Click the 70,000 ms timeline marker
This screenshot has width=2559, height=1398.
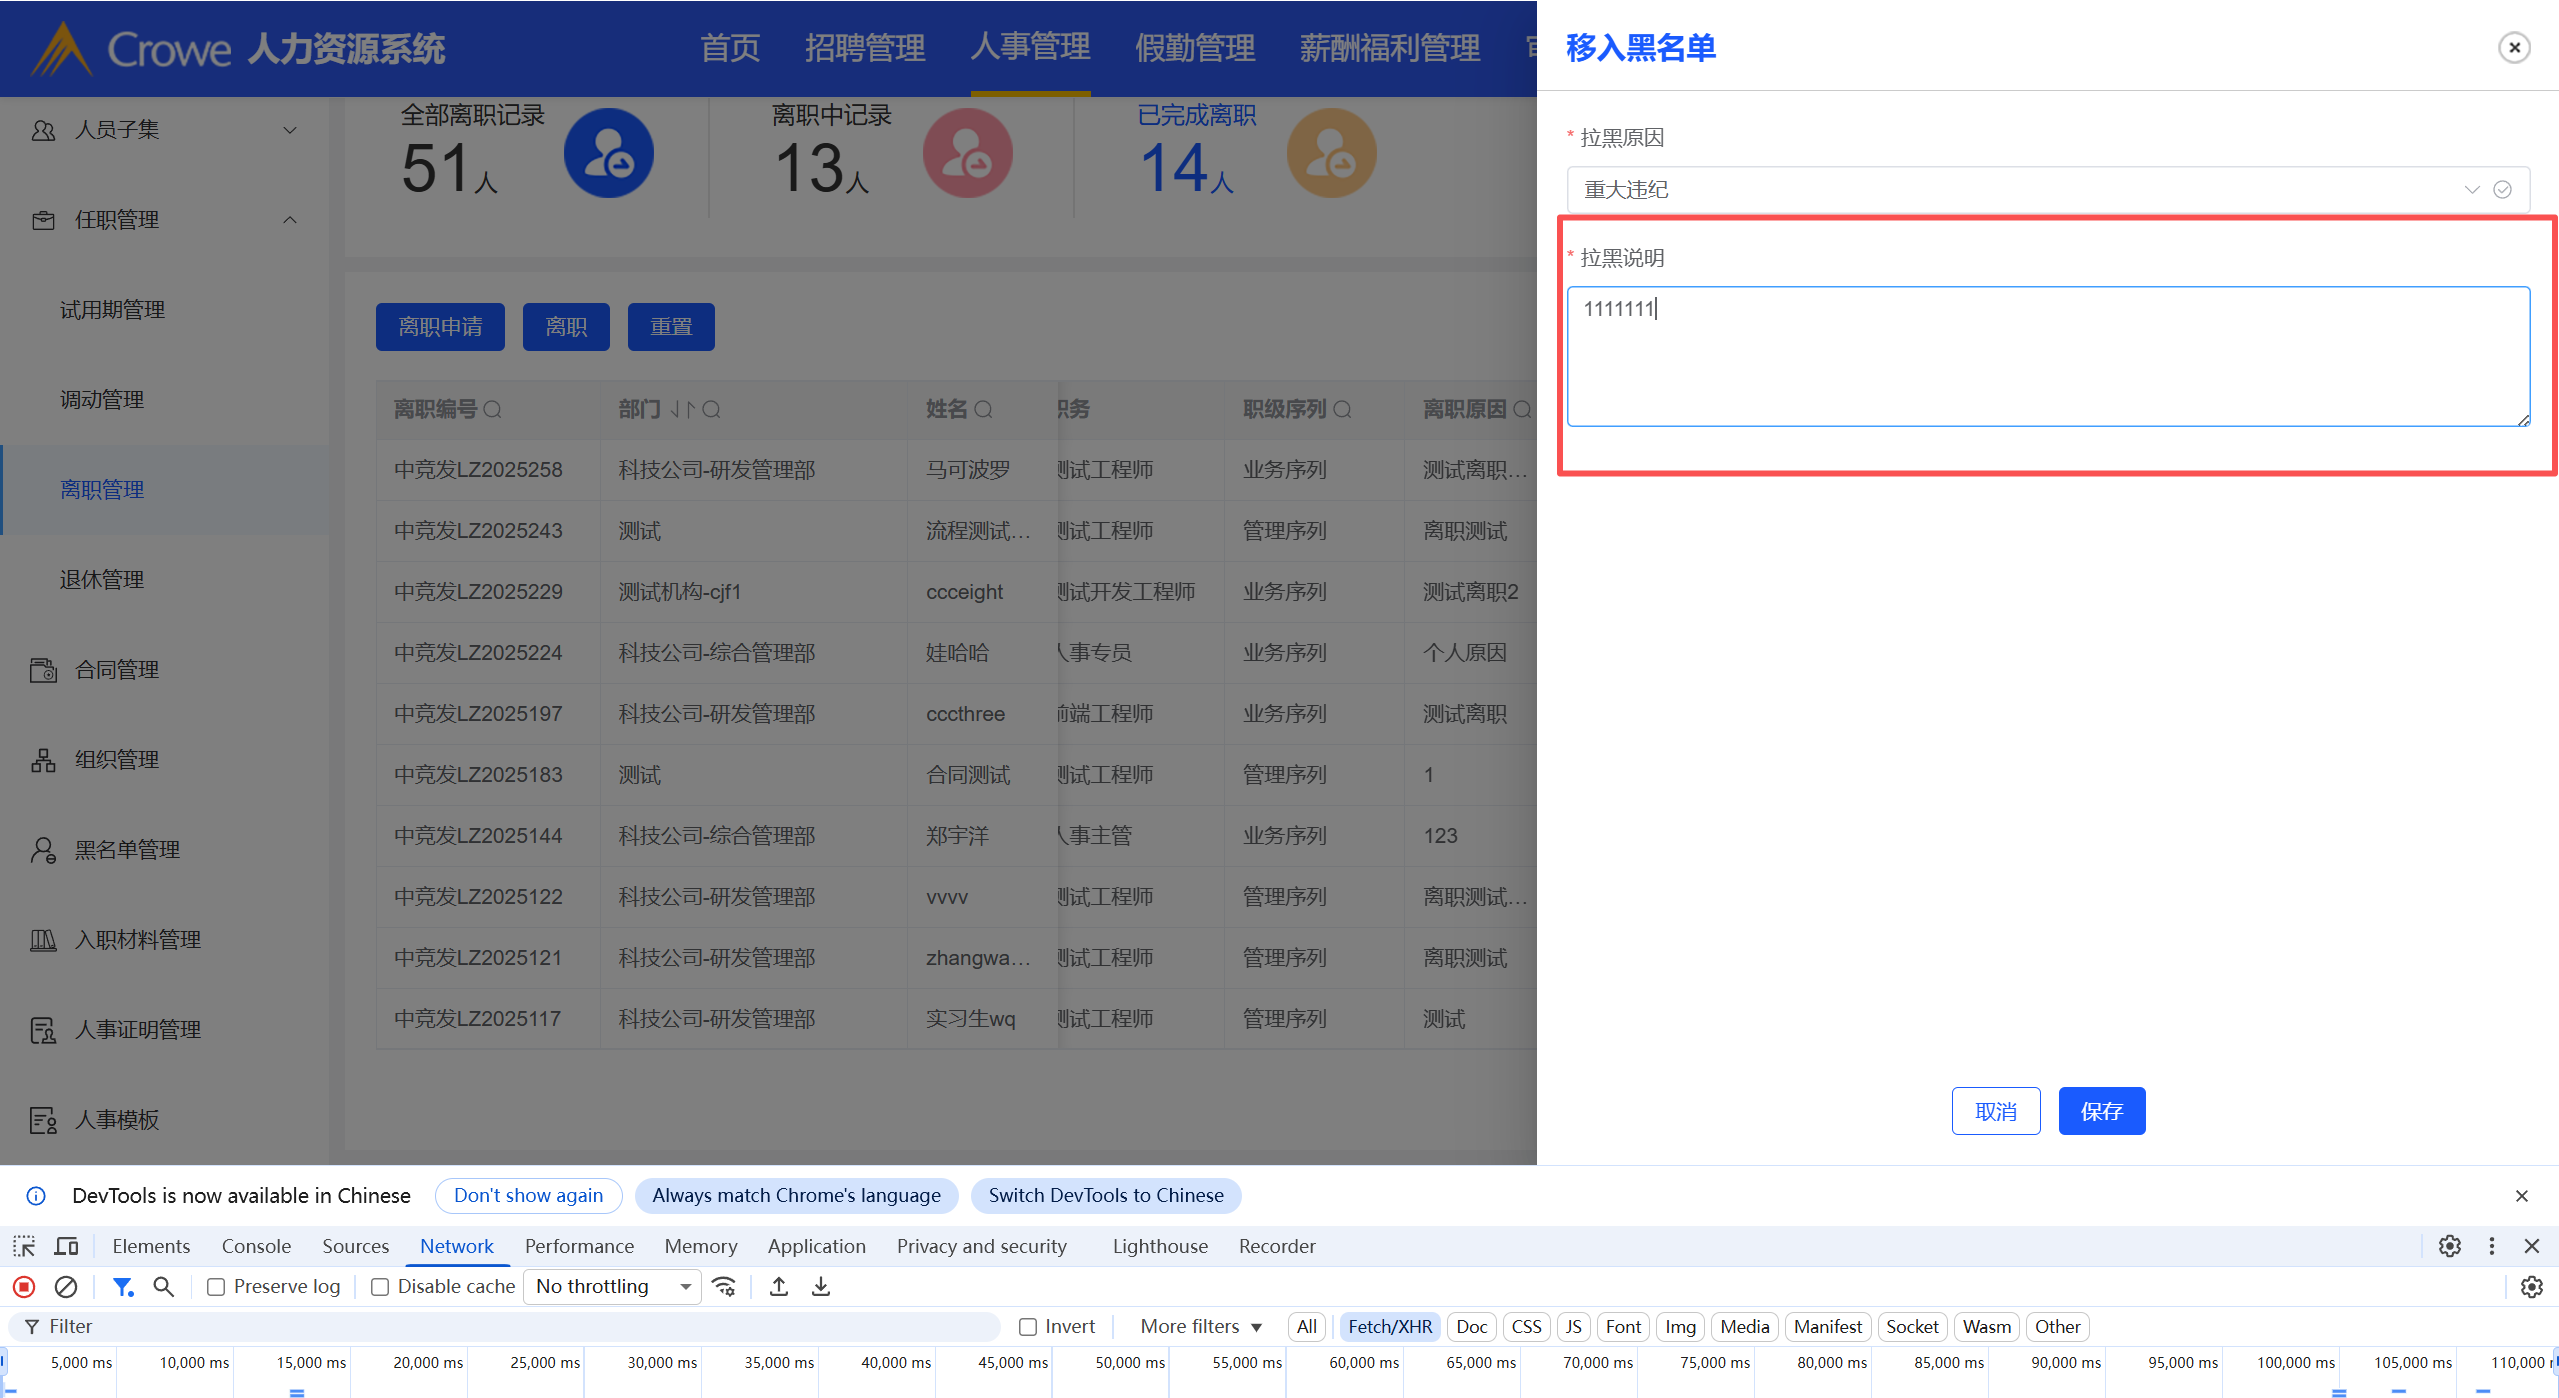1597,1363
